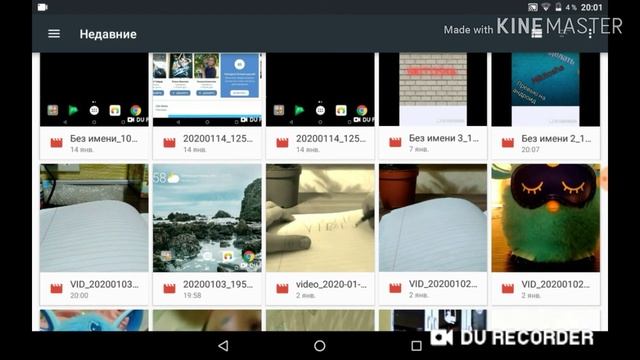Image resolution: width=640 pixels, height=360 pixels.
Task: Tap the 20:01 clock in status bar
Action: click(x=591, y=7)
